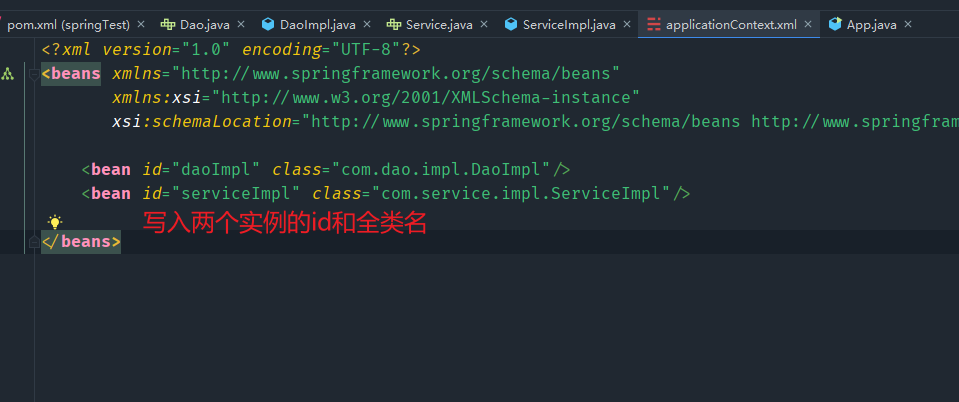The height and width of the screenshot is (402, 959).
Task: Click the Spring beans gutter icon
Action: click(x=8, y=73)
